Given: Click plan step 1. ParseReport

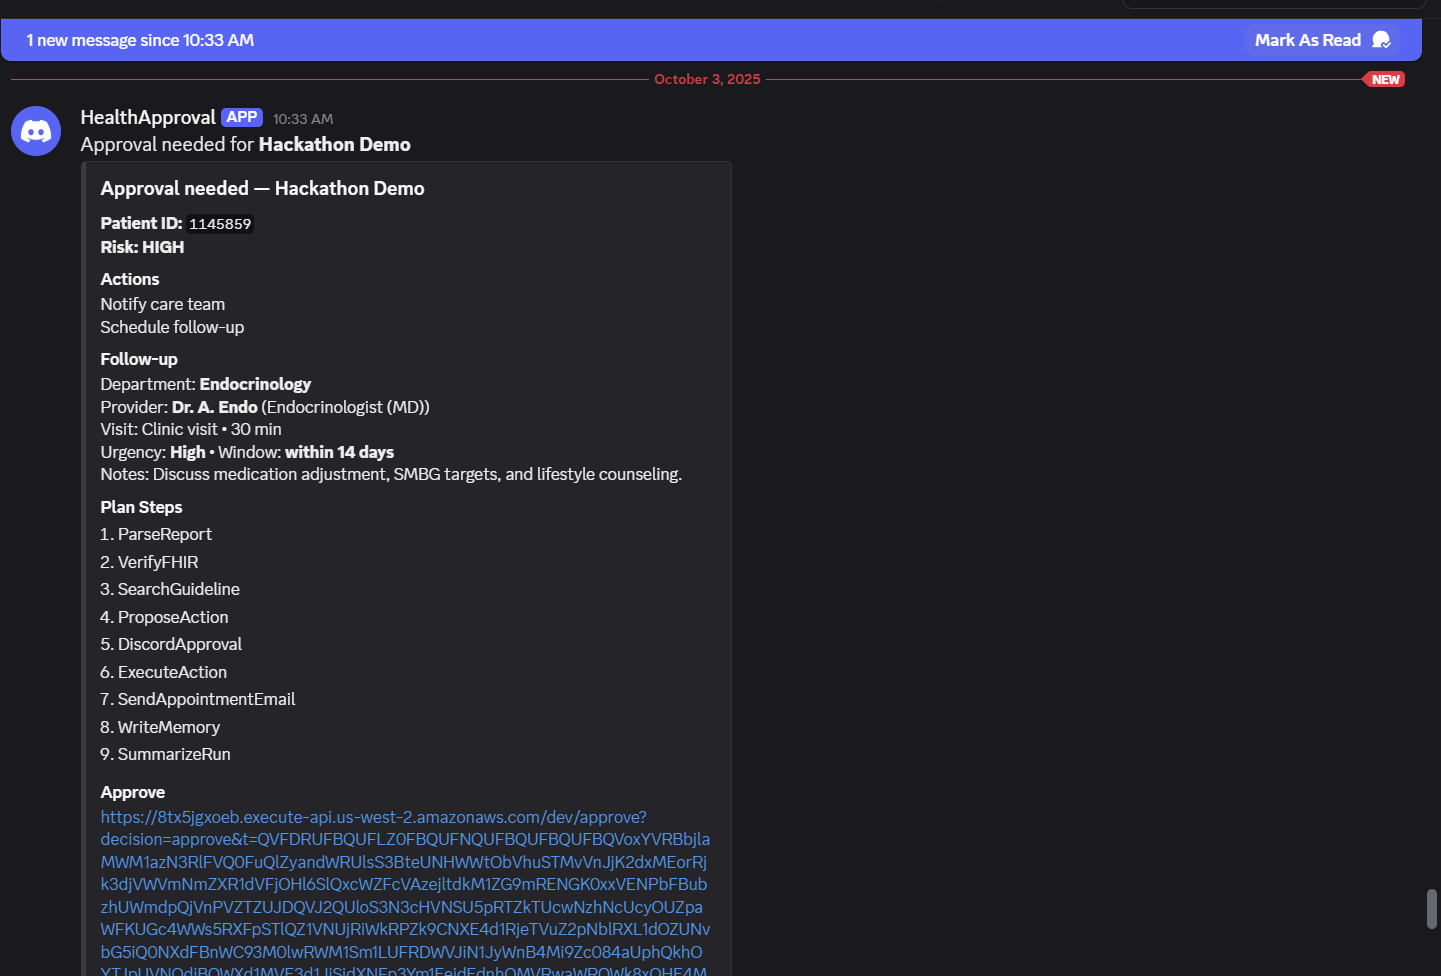Looking at the screenshot, I should (x=156, y=534).
